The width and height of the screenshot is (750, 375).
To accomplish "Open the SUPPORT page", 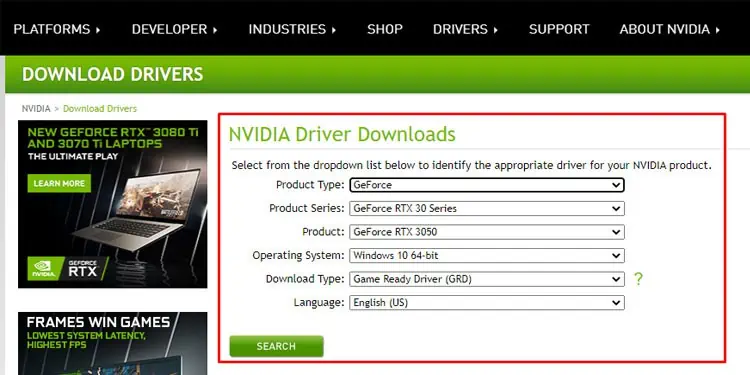I will (559, 29).
